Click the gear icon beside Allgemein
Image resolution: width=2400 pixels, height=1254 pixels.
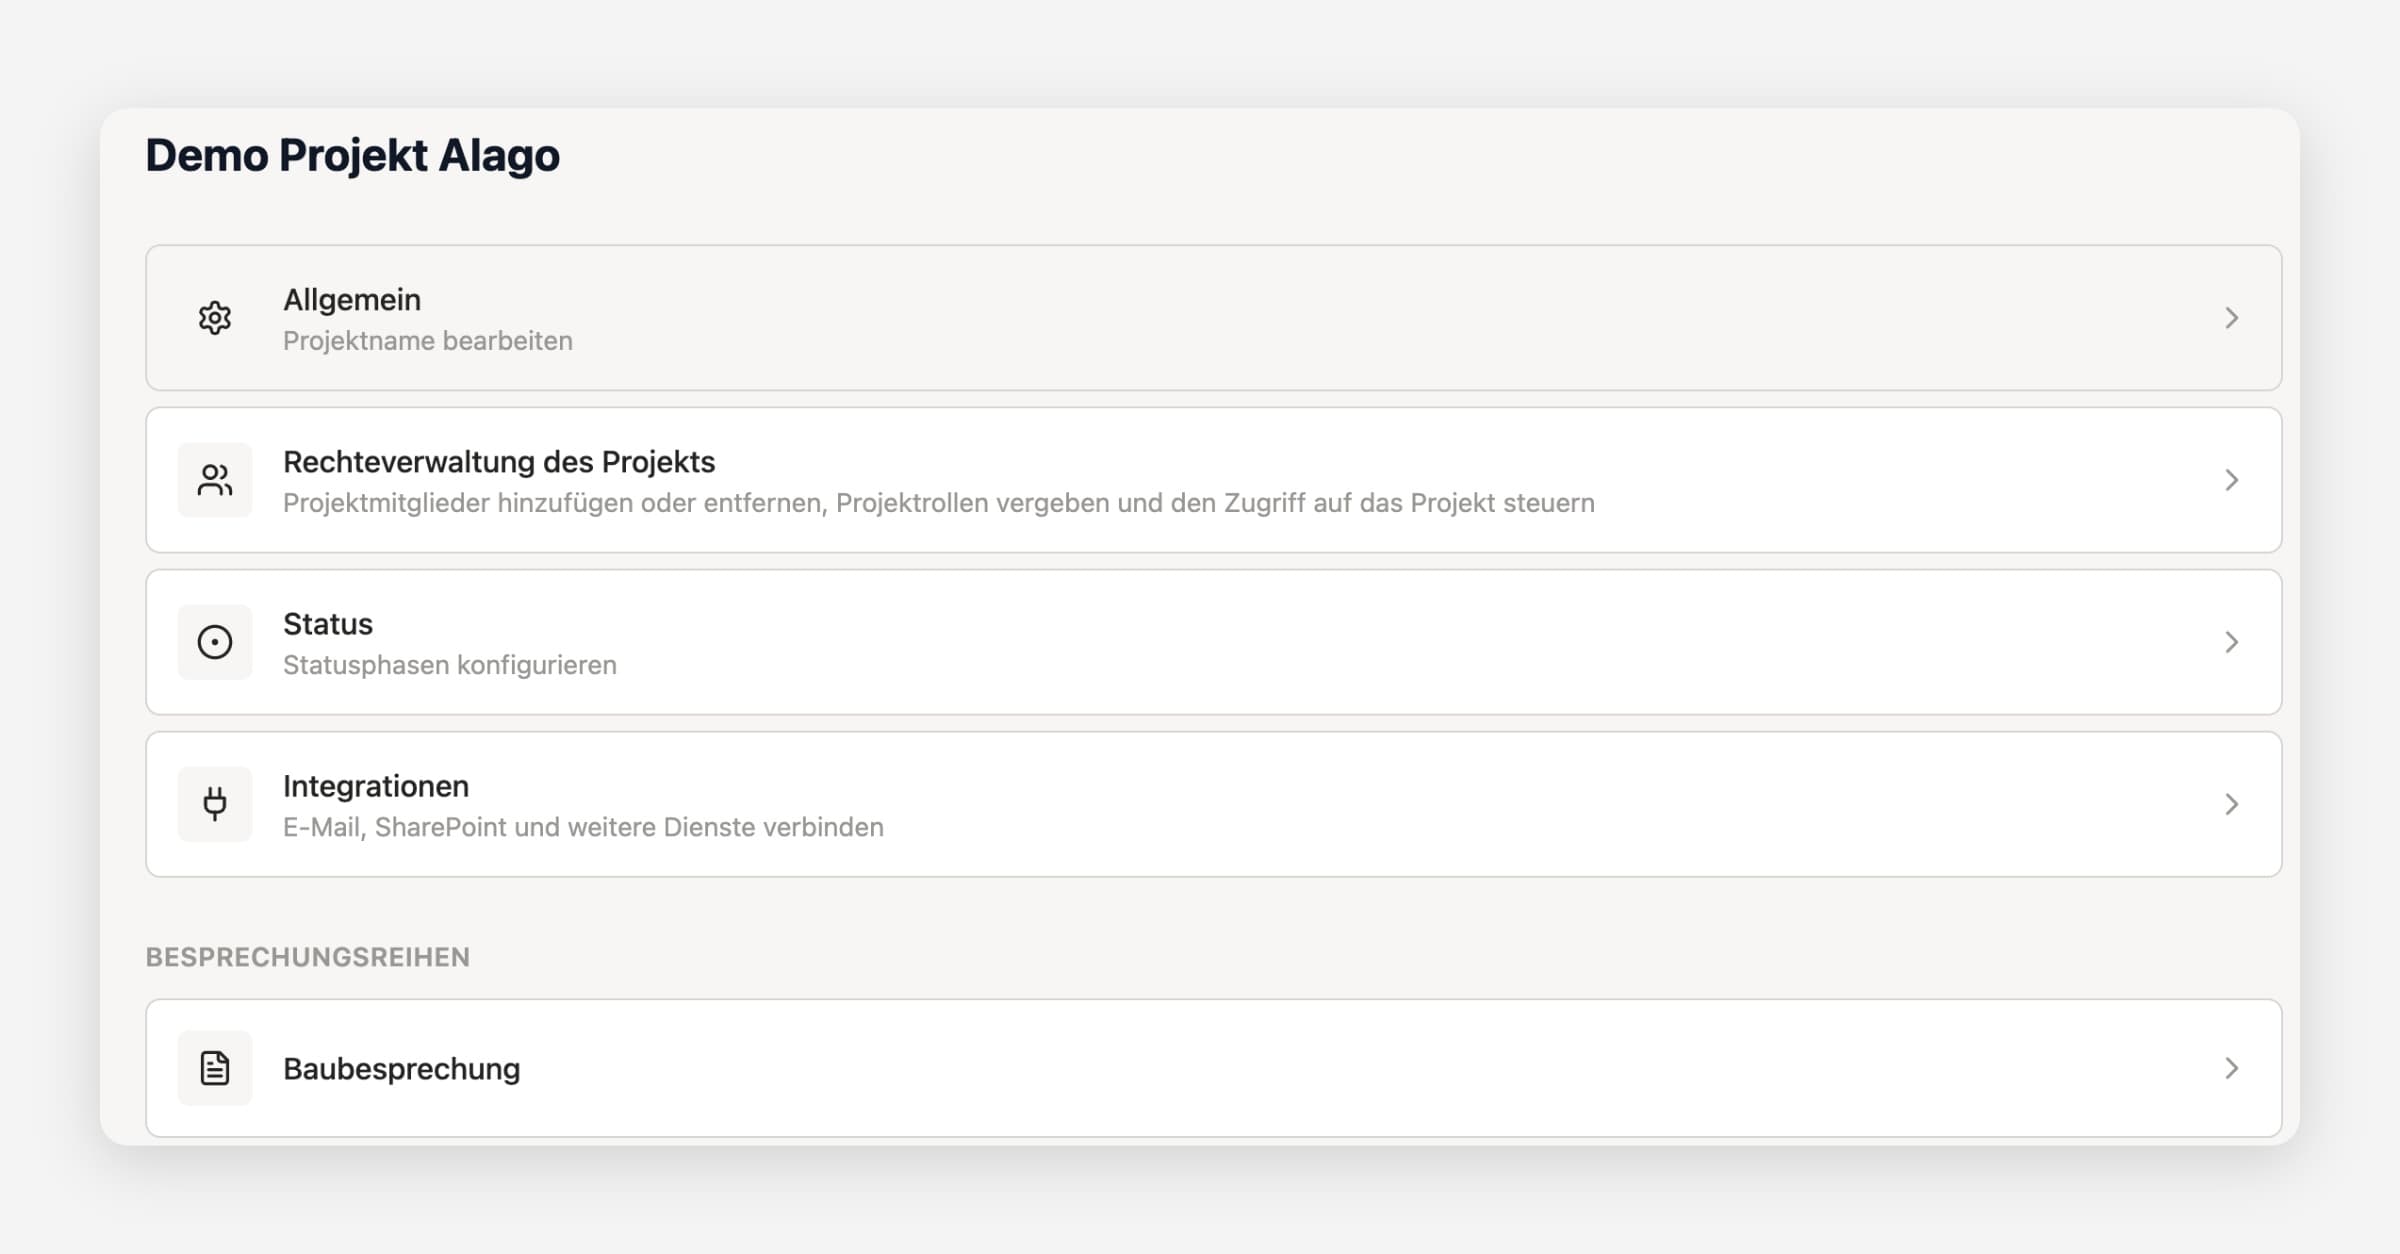point(215,318)
